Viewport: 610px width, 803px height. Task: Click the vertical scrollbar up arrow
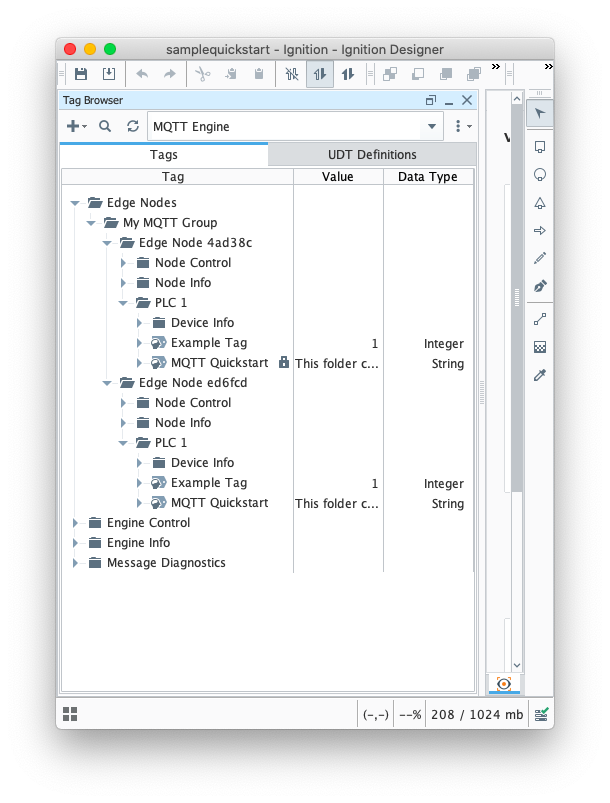coord(517,99)
